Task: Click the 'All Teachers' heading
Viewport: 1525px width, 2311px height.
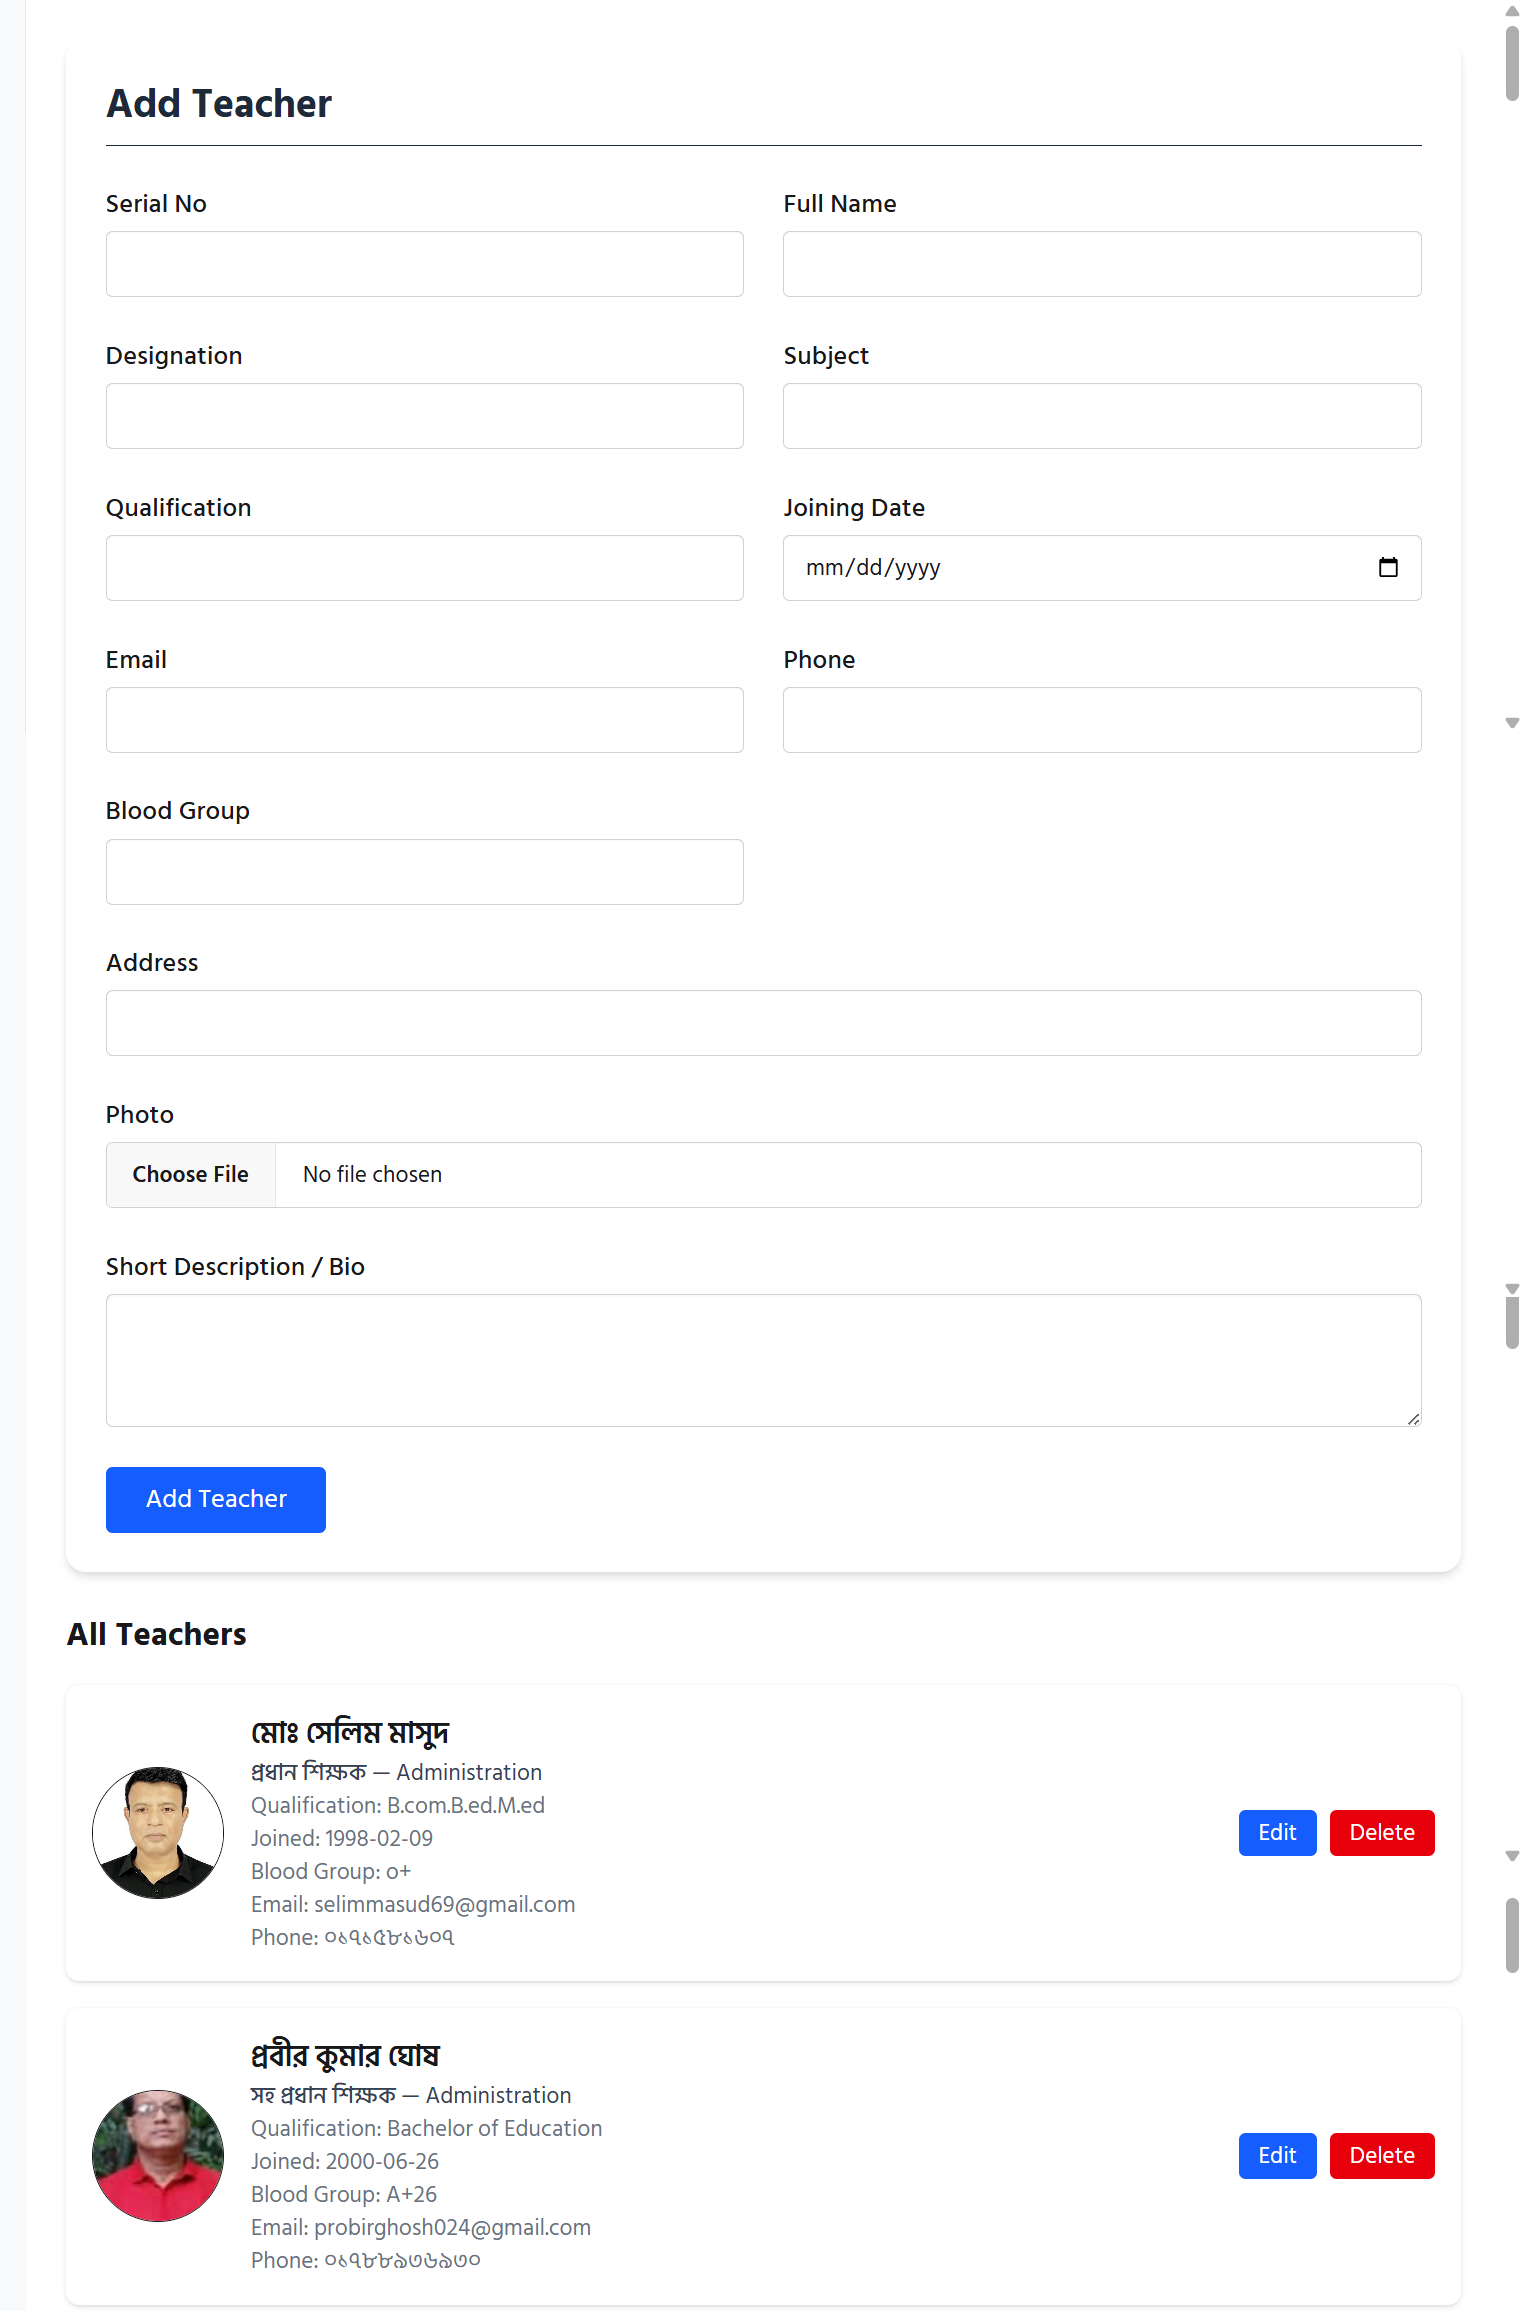Action: click(157, 1634)
